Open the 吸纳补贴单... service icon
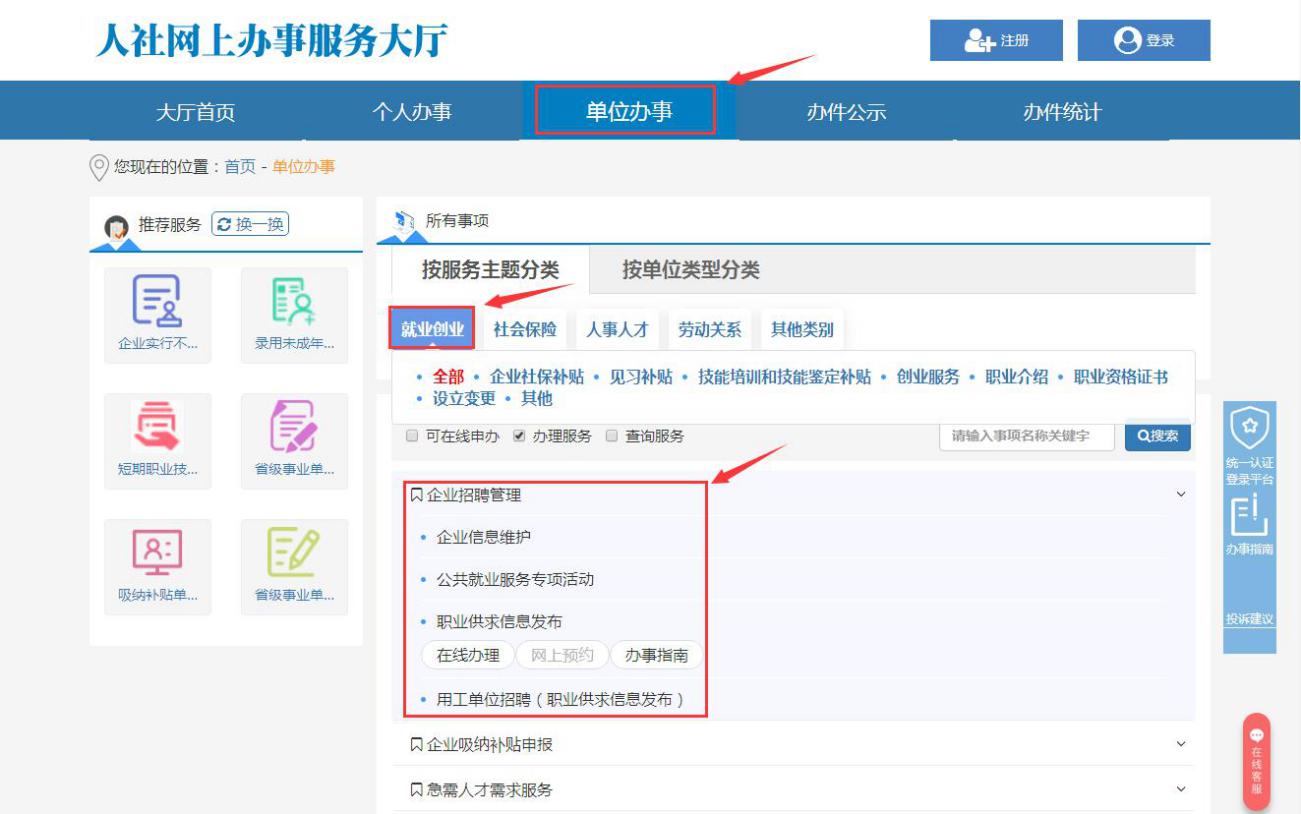 click(x=157, y=552)
